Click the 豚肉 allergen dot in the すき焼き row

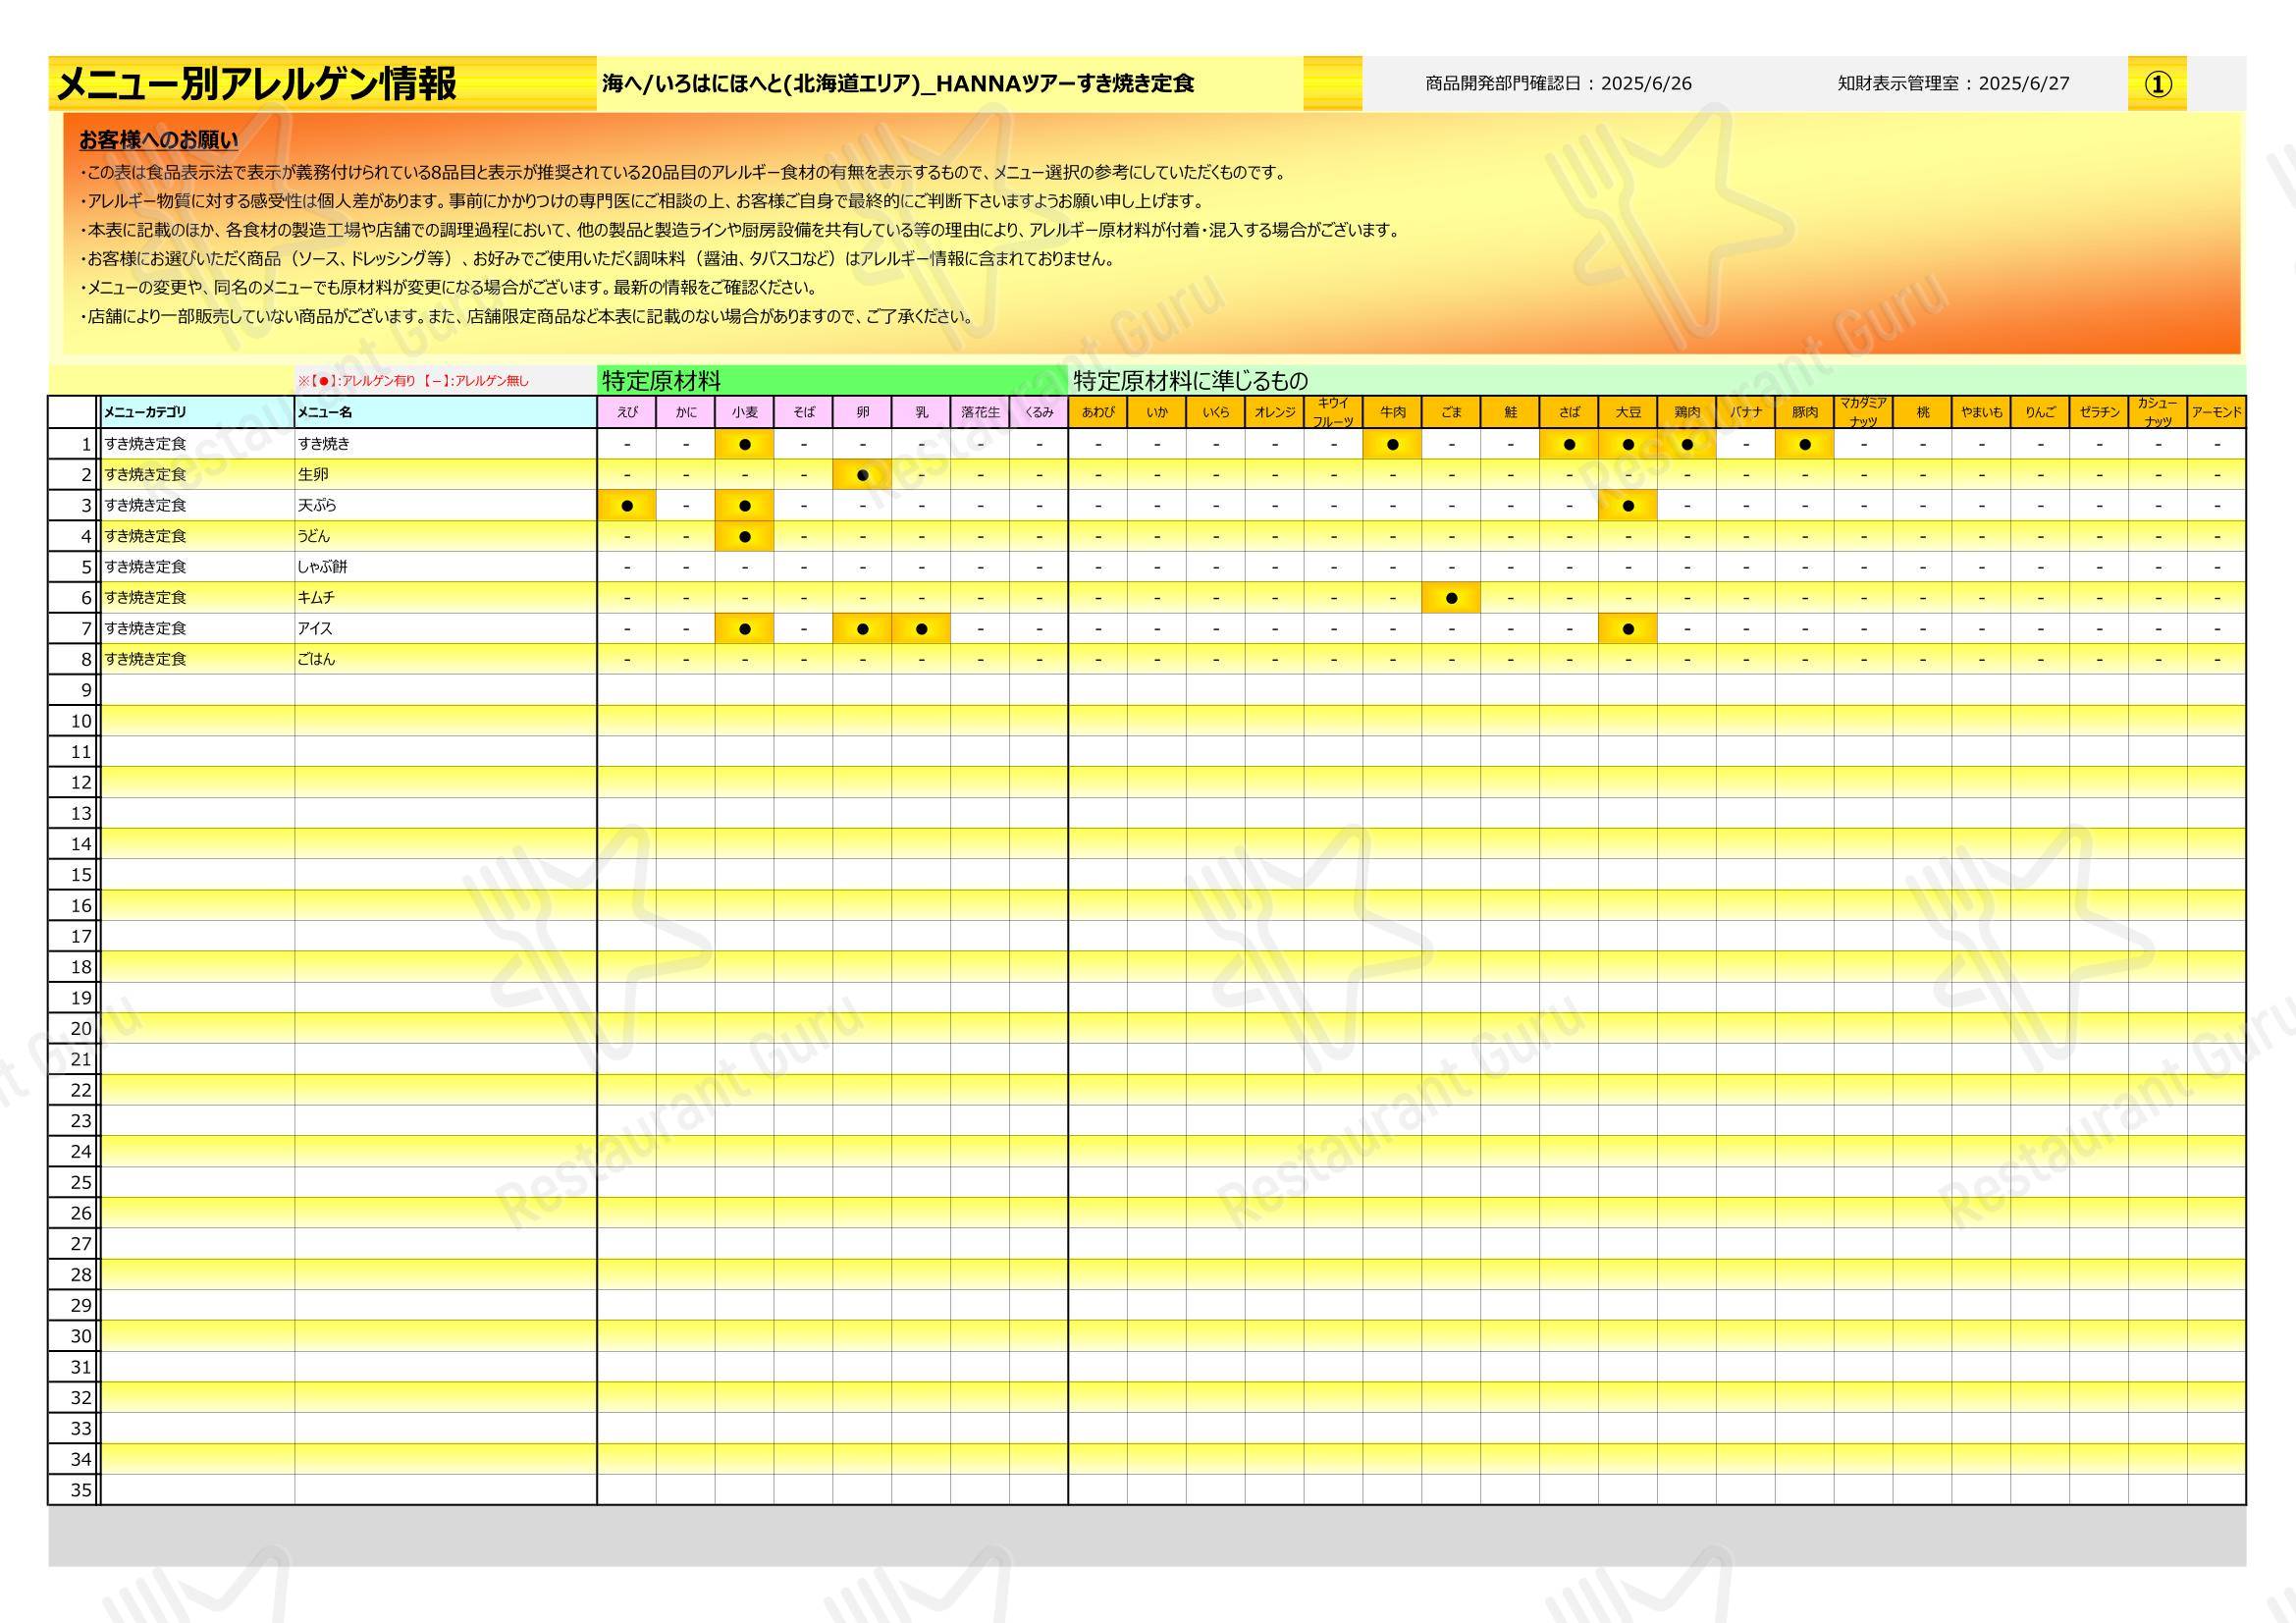1805,445
